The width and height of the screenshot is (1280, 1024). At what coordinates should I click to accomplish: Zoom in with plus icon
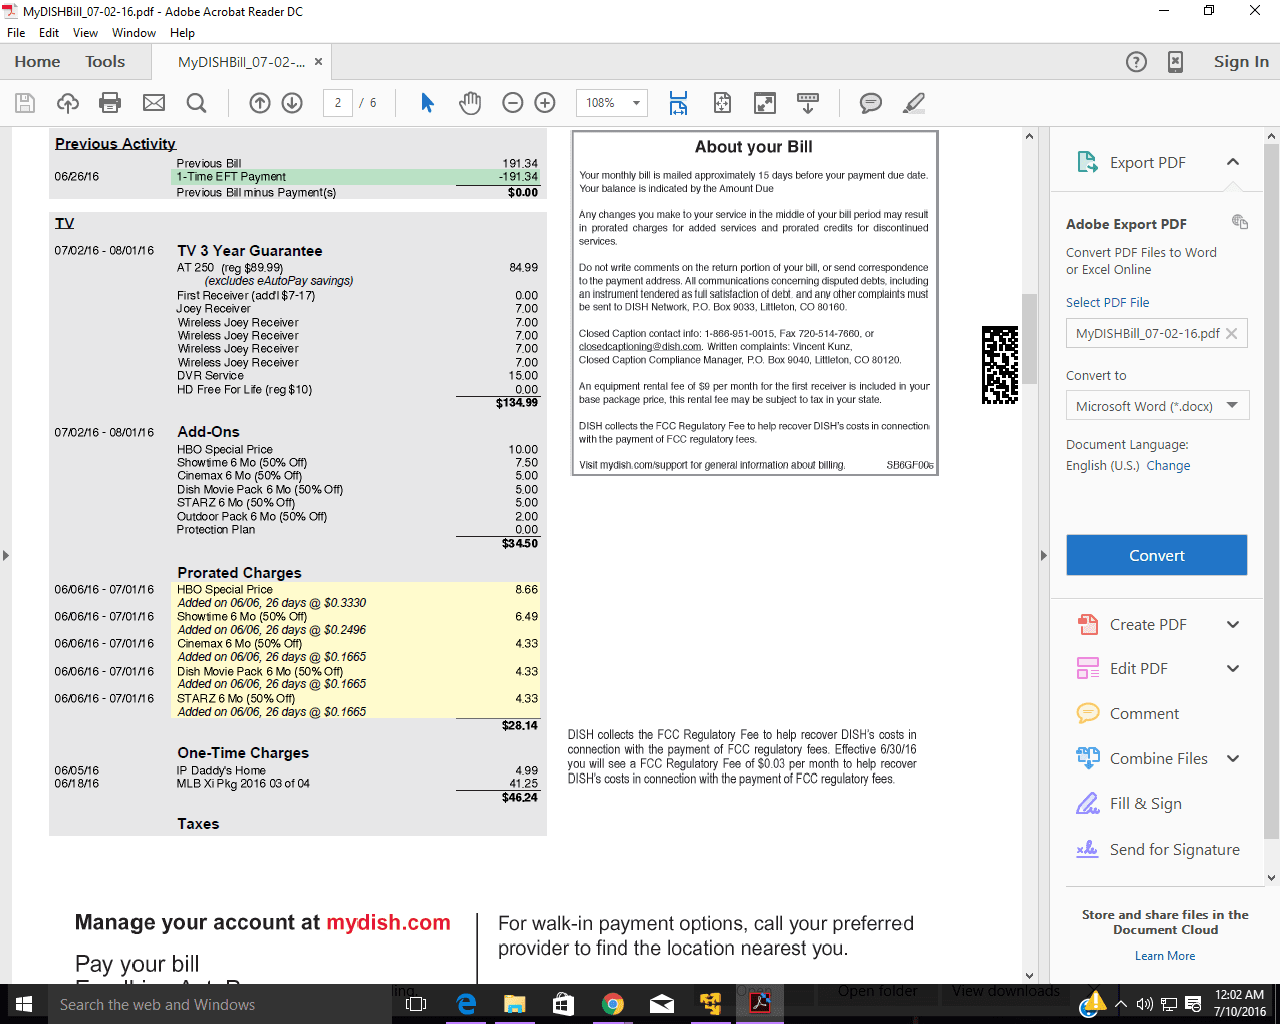545,103
